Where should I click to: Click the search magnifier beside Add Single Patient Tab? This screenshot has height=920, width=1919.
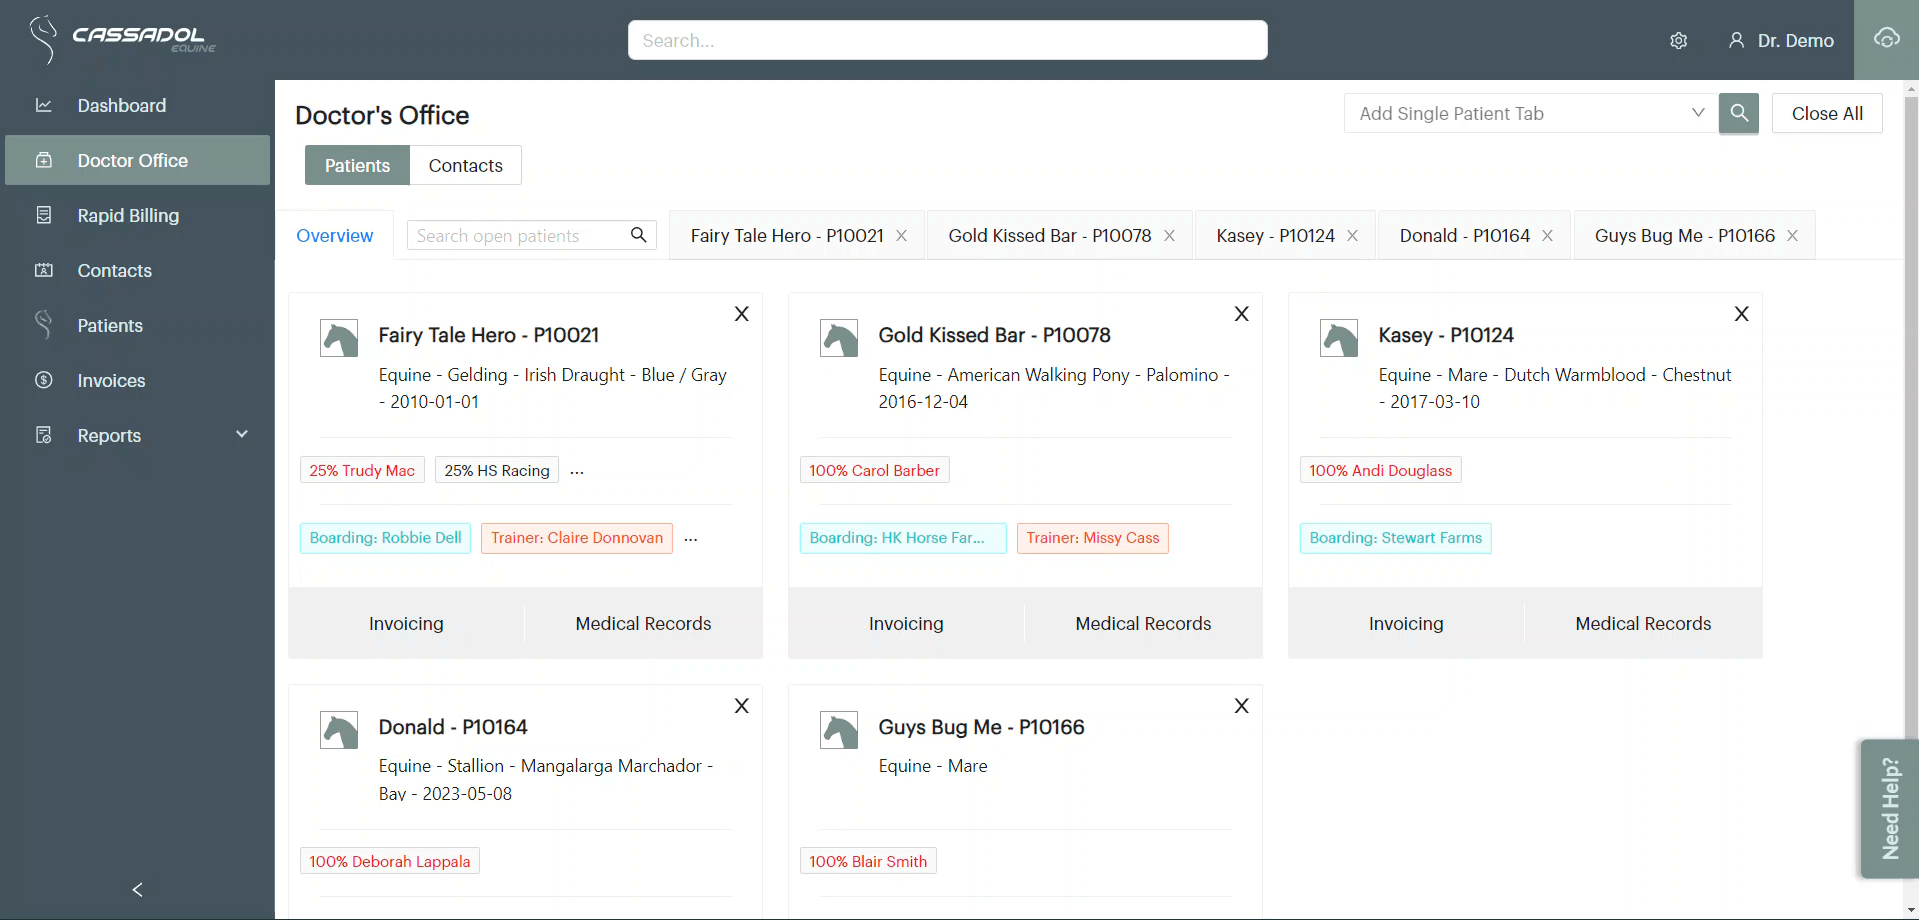coord(1738,114)
